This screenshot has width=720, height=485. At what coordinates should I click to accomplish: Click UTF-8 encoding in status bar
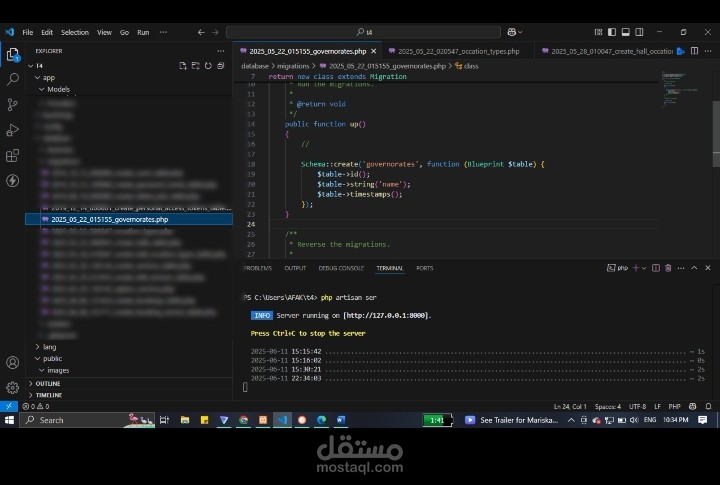637,406
